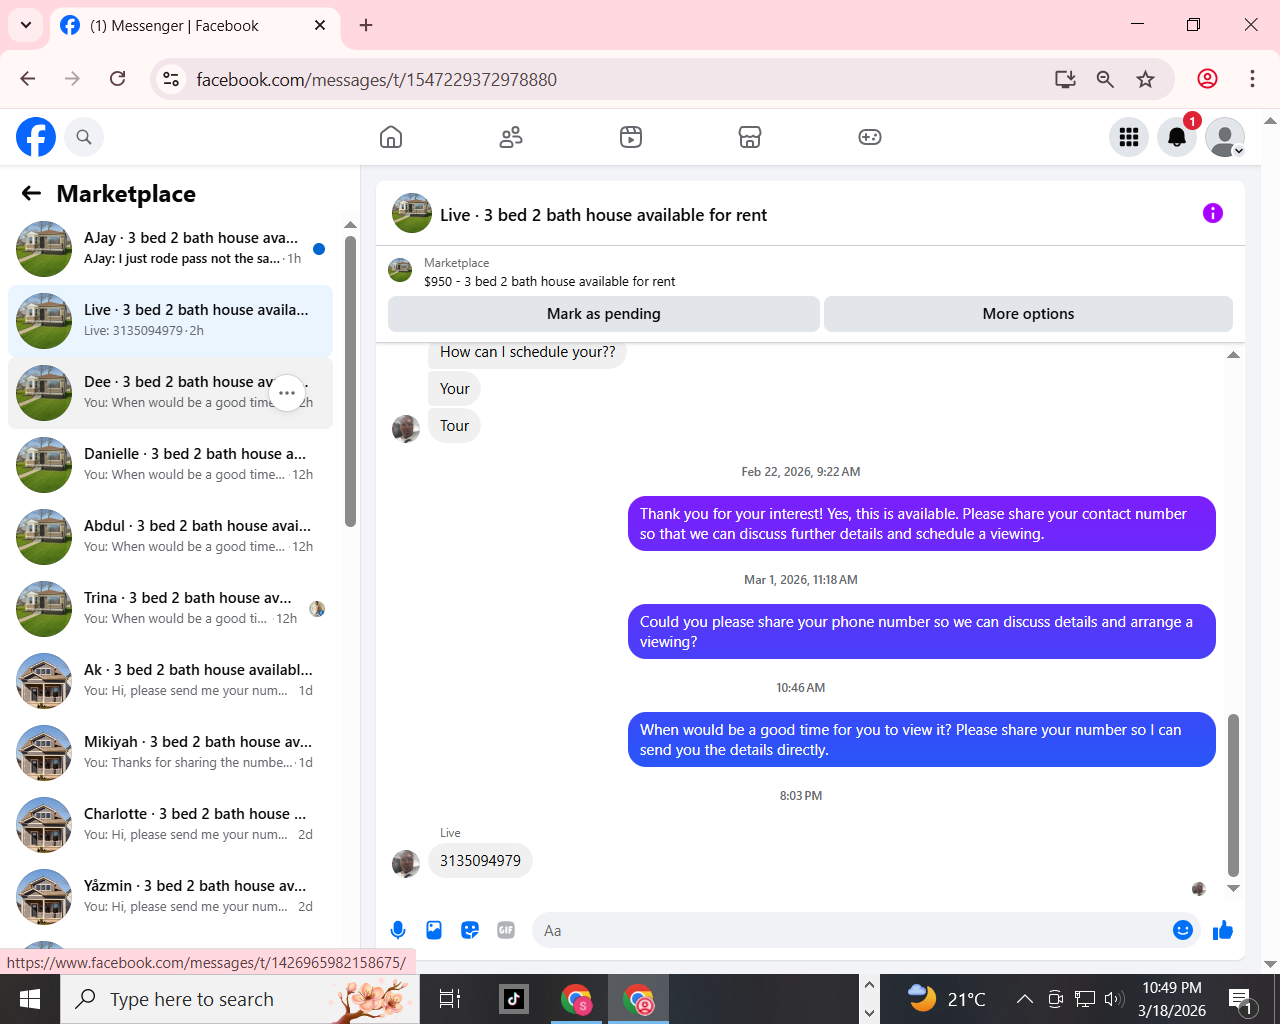Viewport: 1280px width, 1024px height.
Task: Click conversation list scrollbar thumb
Action: click(x=350, y=380)
